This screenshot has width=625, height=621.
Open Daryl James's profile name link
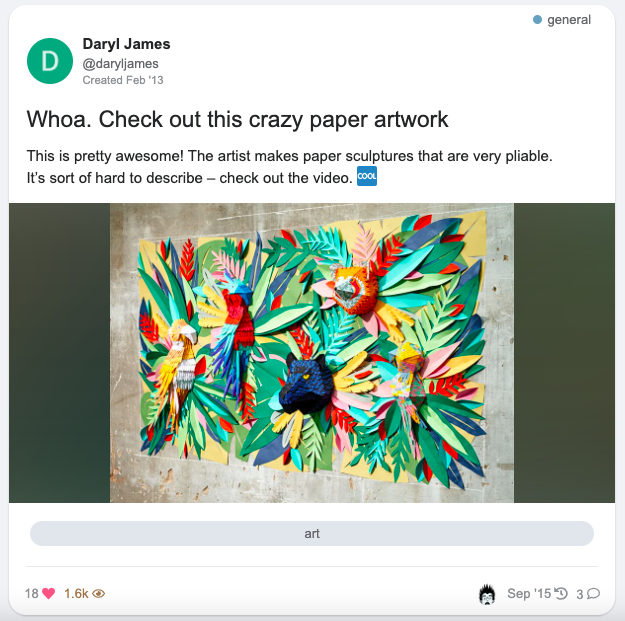coord(126,44)
